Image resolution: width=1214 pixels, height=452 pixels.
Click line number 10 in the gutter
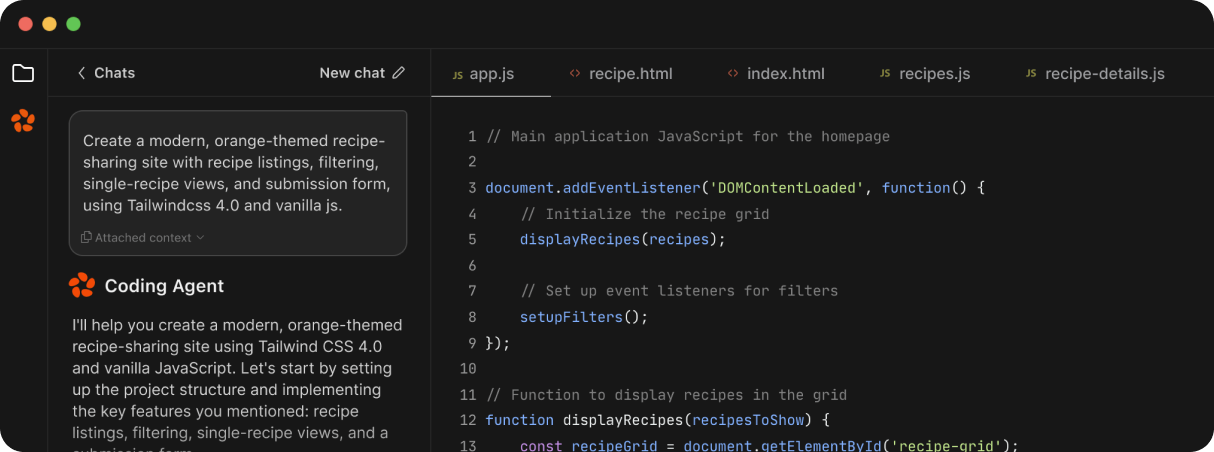point(468,370)
